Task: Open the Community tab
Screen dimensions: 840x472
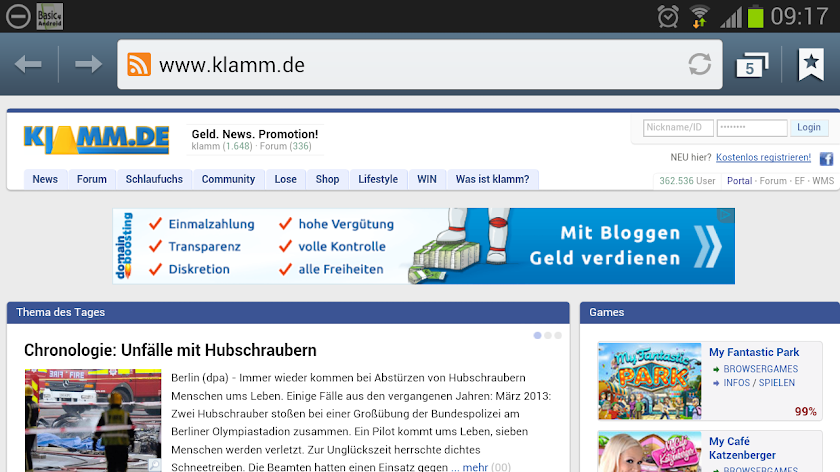Action: (x=228, y=179)
